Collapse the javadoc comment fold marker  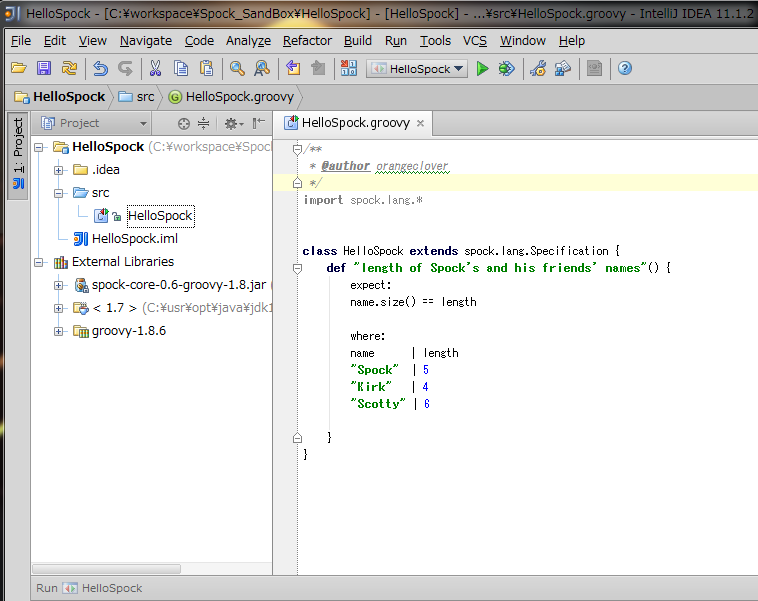(297, 149)
